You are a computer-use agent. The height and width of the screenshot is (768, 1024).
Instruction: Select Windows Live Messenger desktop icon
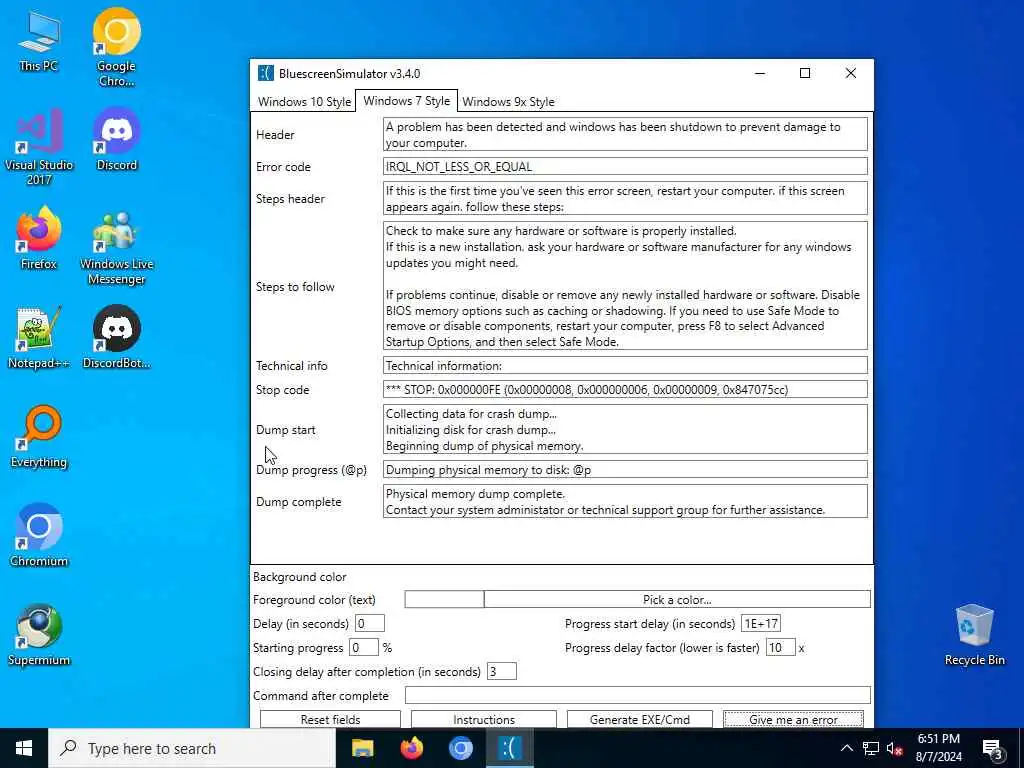click(116, 247)
